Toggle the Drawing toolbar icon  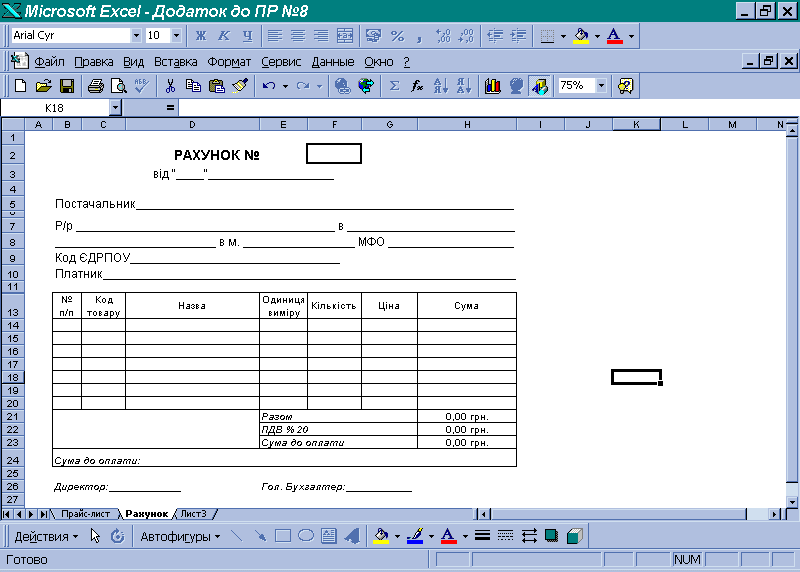pyautogui.click(x=540, y=86)
